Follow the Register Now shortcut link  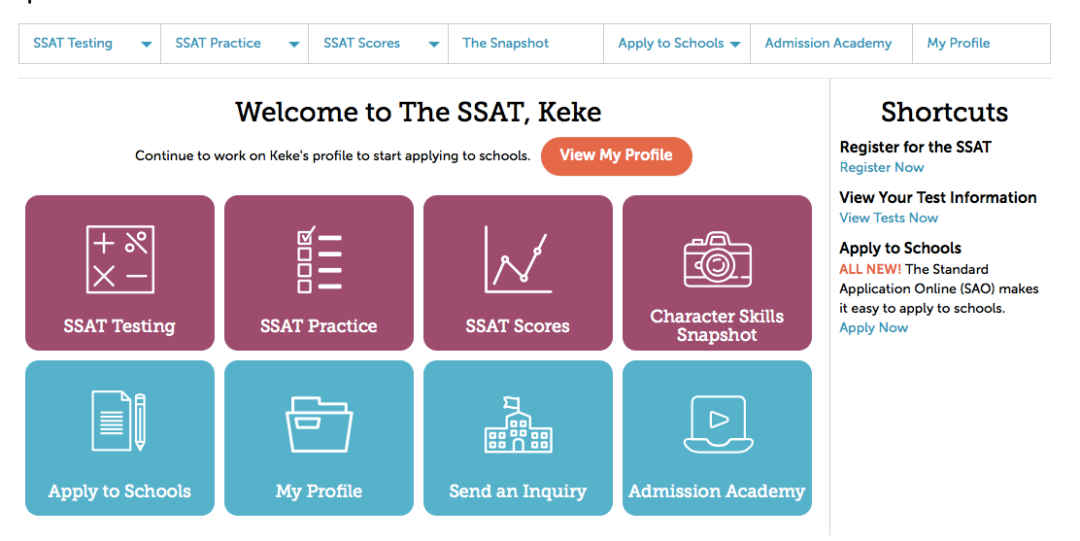coord(882,167)
